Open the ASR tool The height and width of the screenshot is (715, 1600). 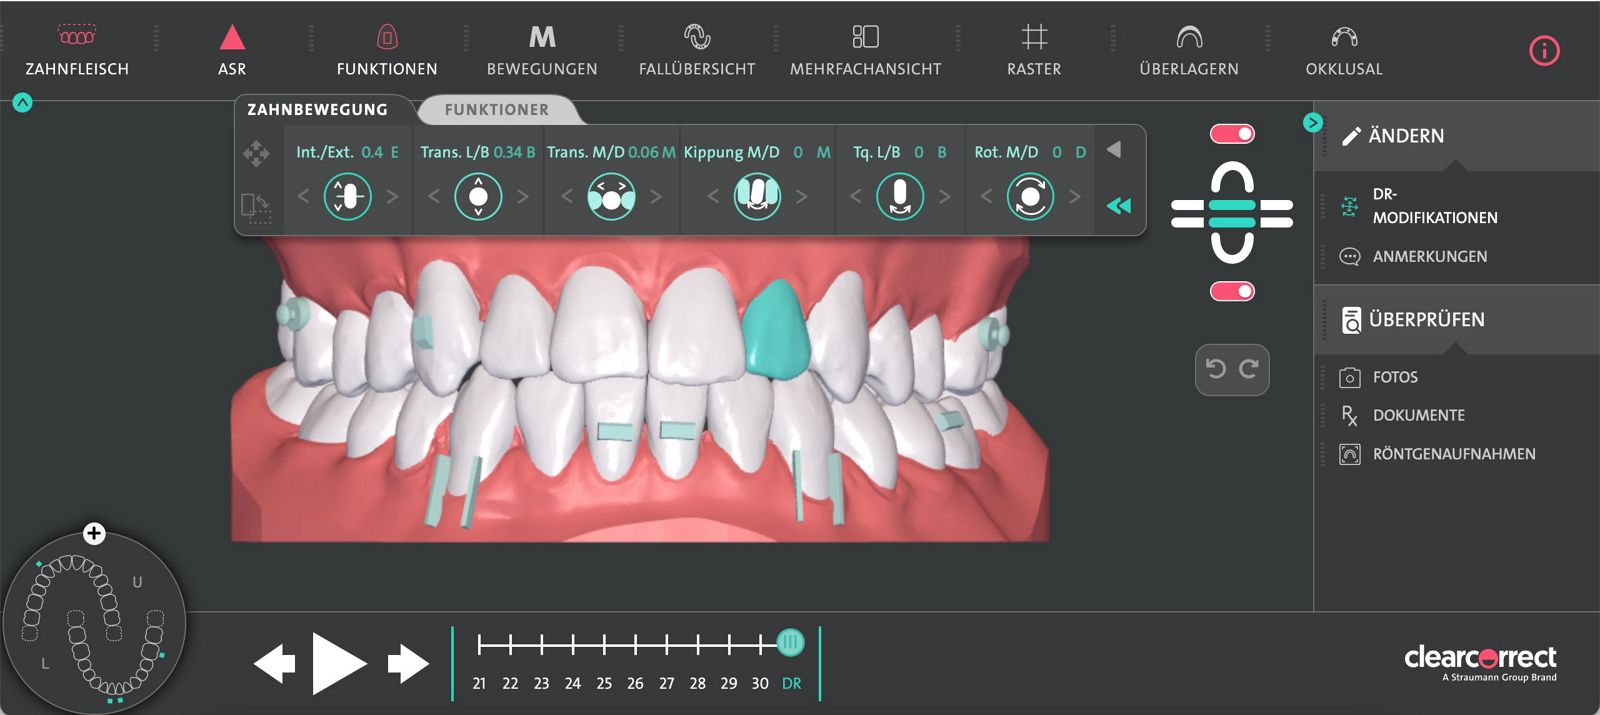pyautogui.click(x=232, y=38)
